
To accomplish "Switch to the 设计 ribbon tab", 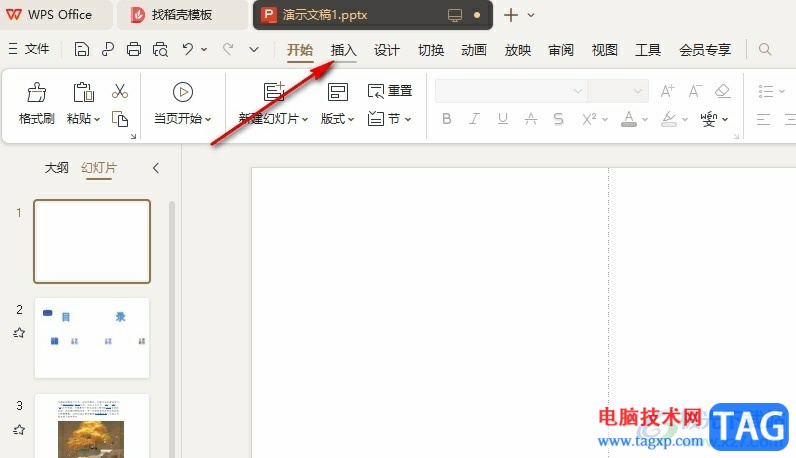I will (387, 50).
